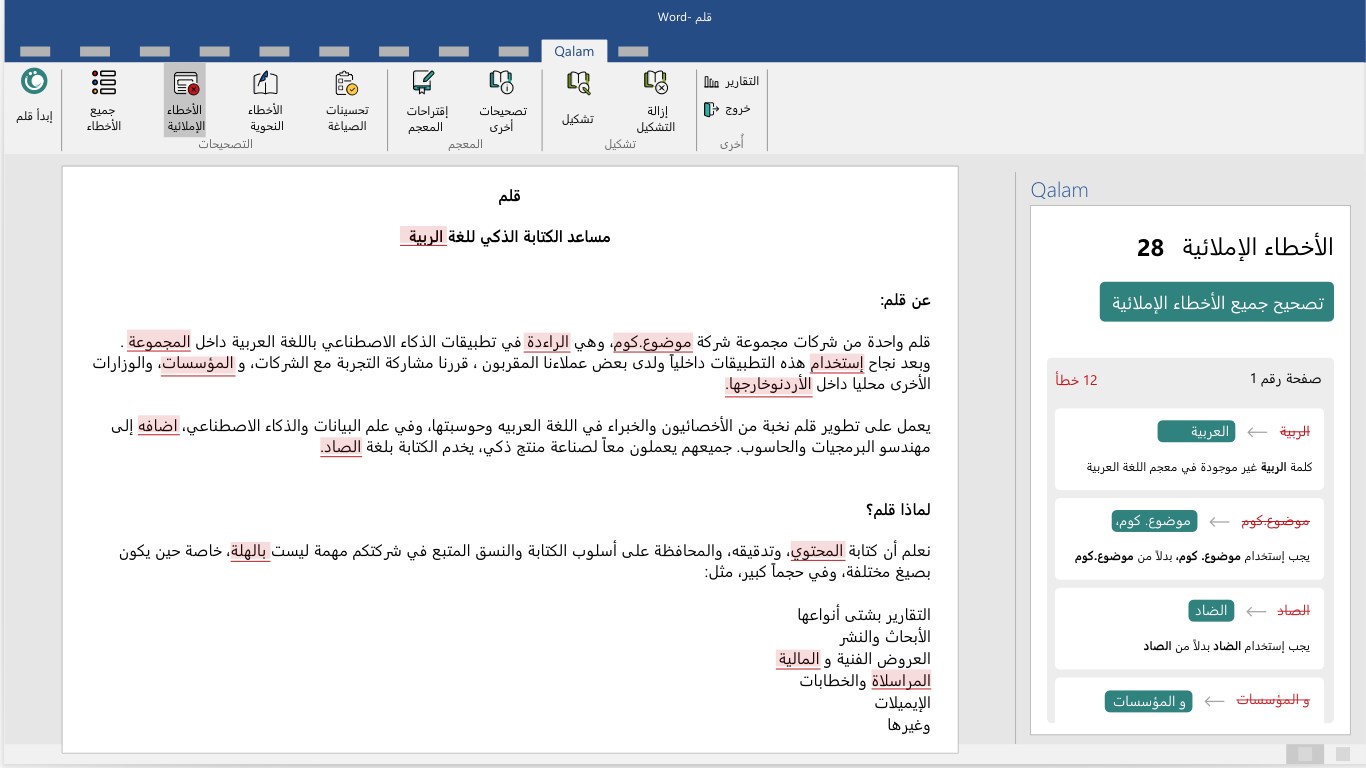Click highlighted موضوع.كوم in the document
1366x768 pixels.
click(x=653, y=342)
